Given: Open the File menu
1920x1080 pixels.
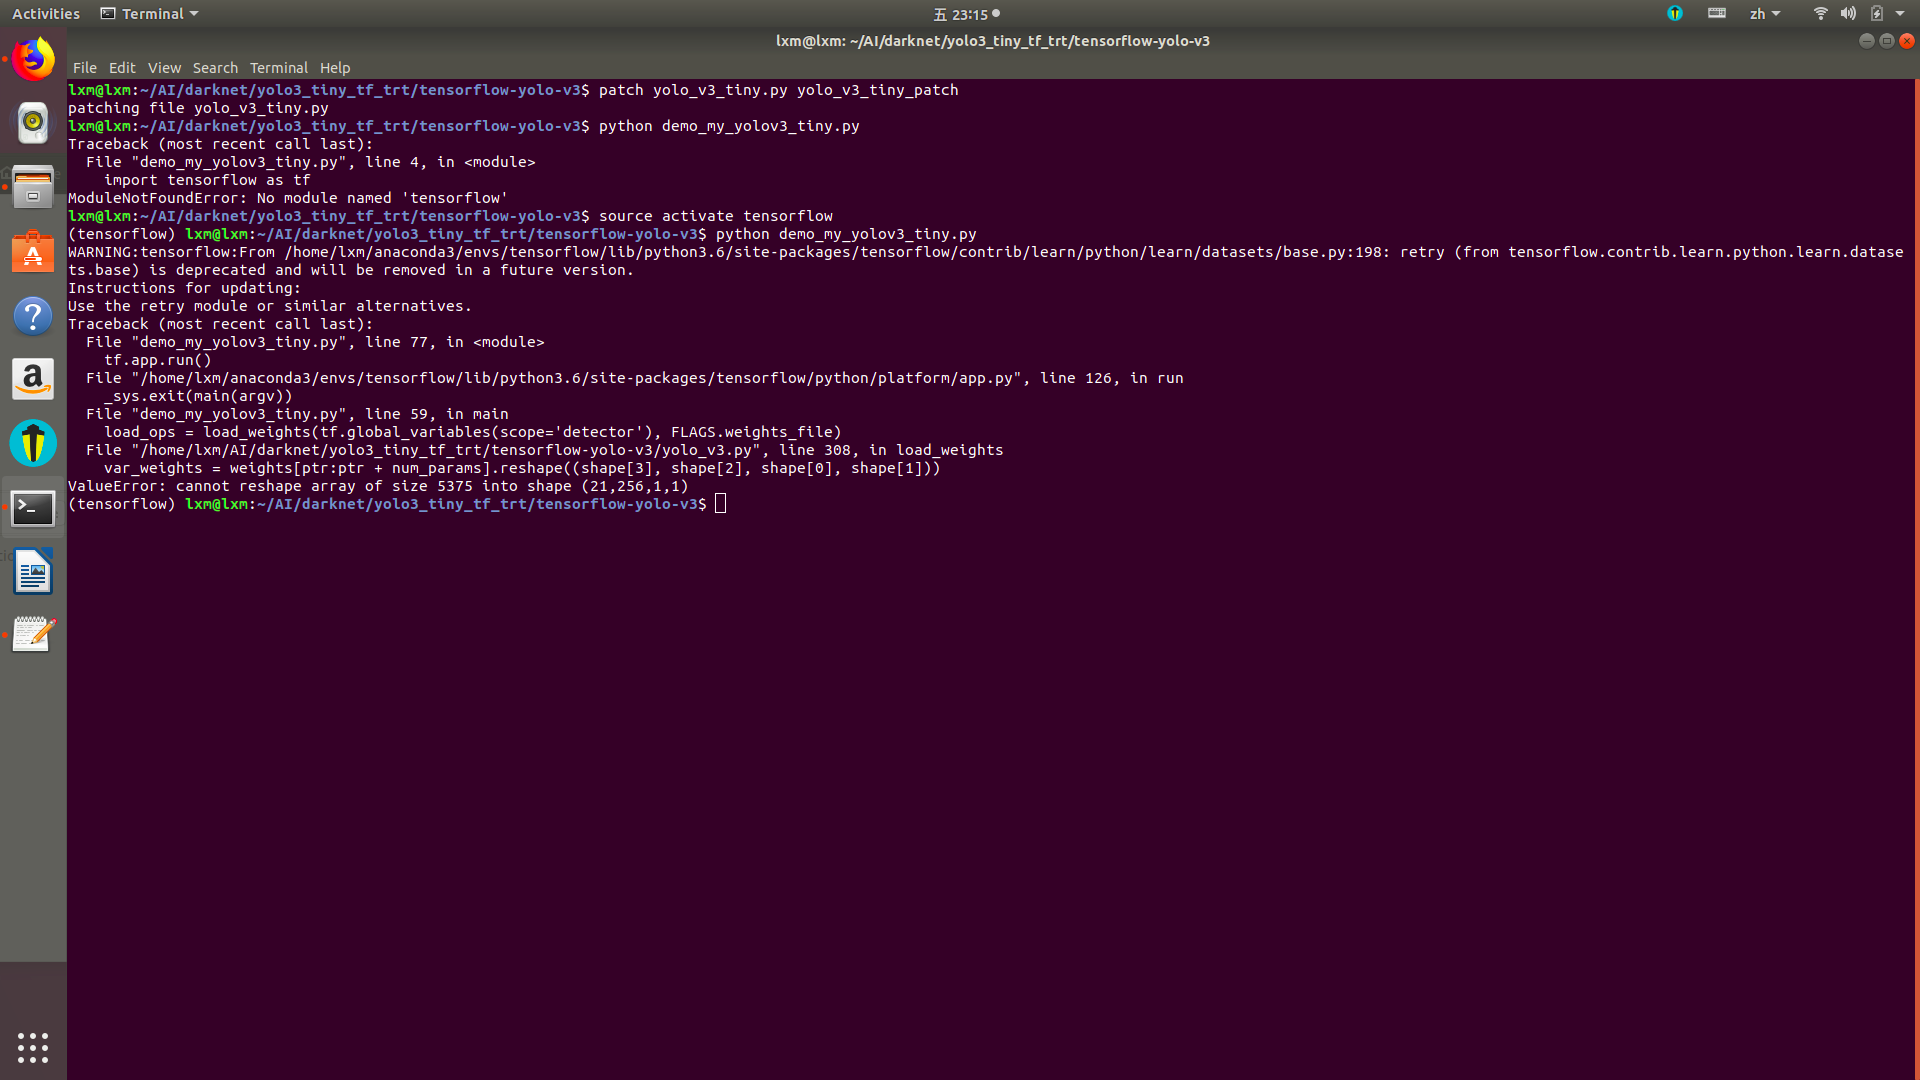Looking at the screenshot, I should [x=85, y=68].
